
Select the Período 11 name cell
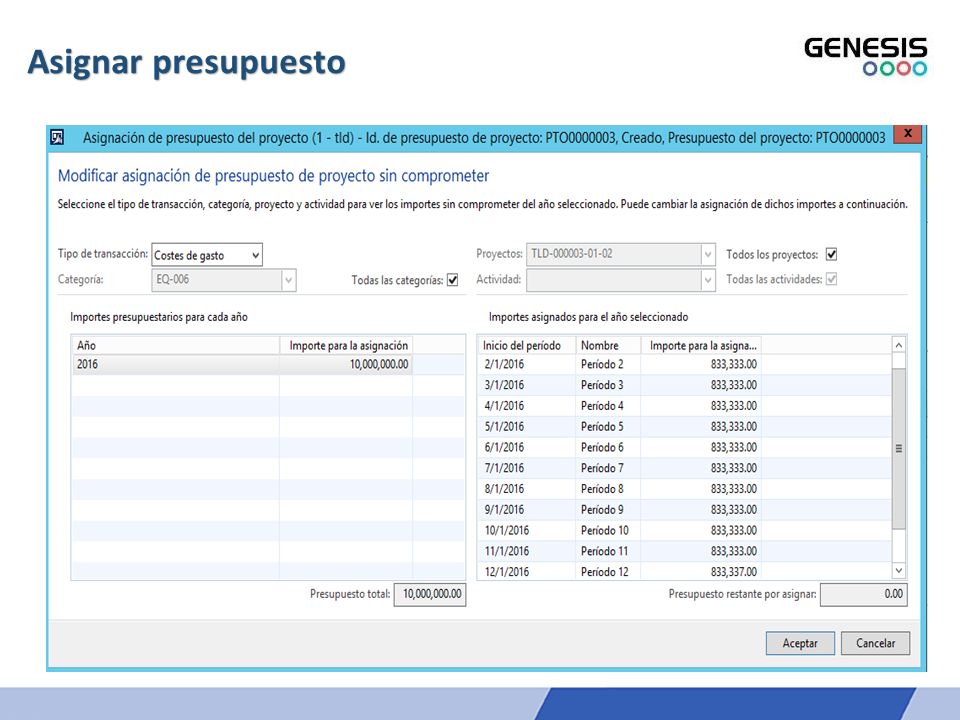pyautogui.click(x=608, y=552)
